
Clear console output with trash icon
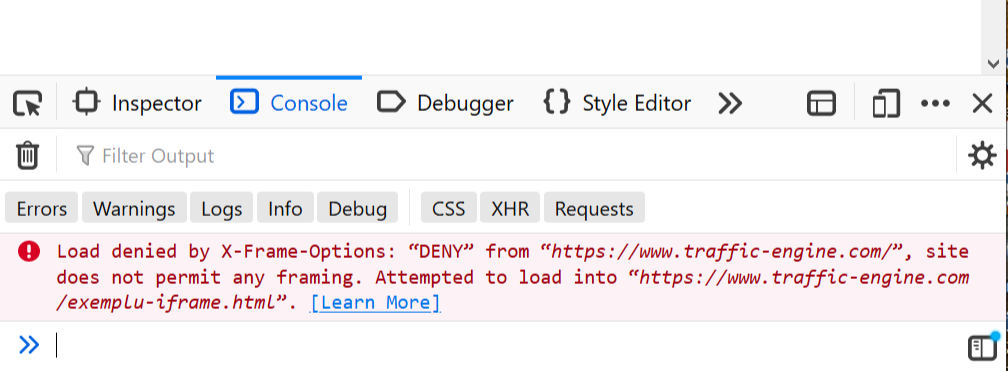tap(28, 156)
